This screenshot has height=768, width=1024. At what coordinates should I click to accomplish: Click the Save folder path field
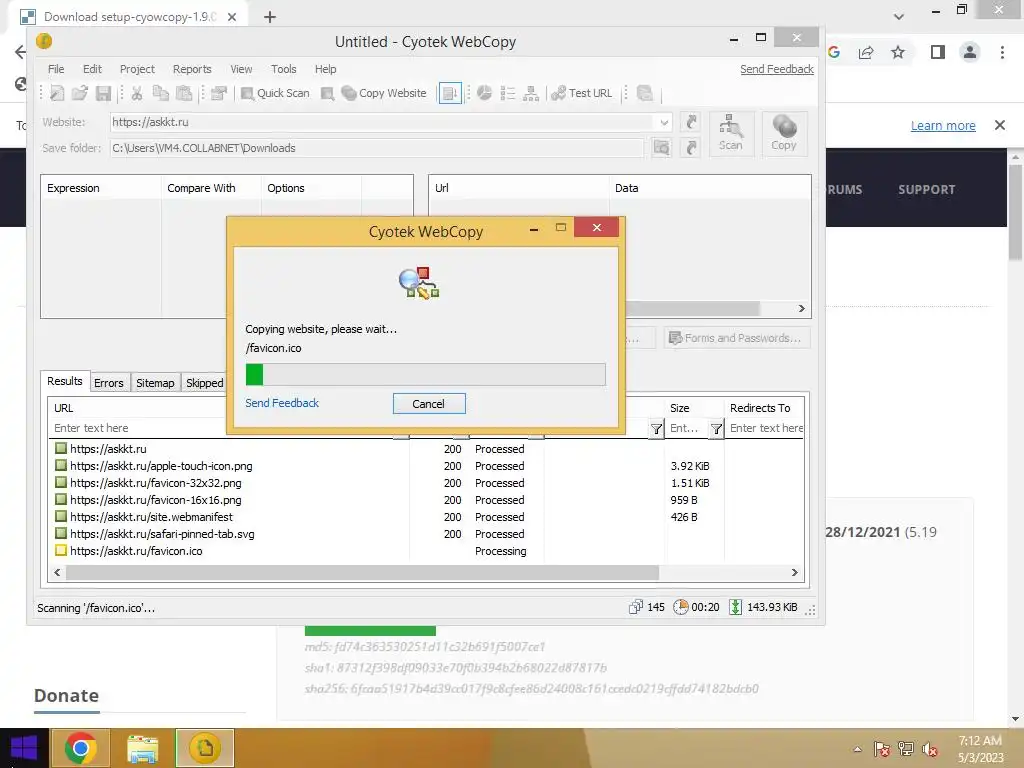[376, 148]
